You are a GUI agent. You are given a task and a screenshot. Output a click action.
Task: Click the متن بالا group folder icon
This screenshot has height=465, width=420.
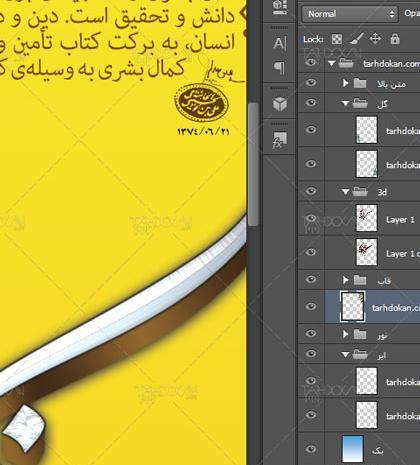coord(360,83)
